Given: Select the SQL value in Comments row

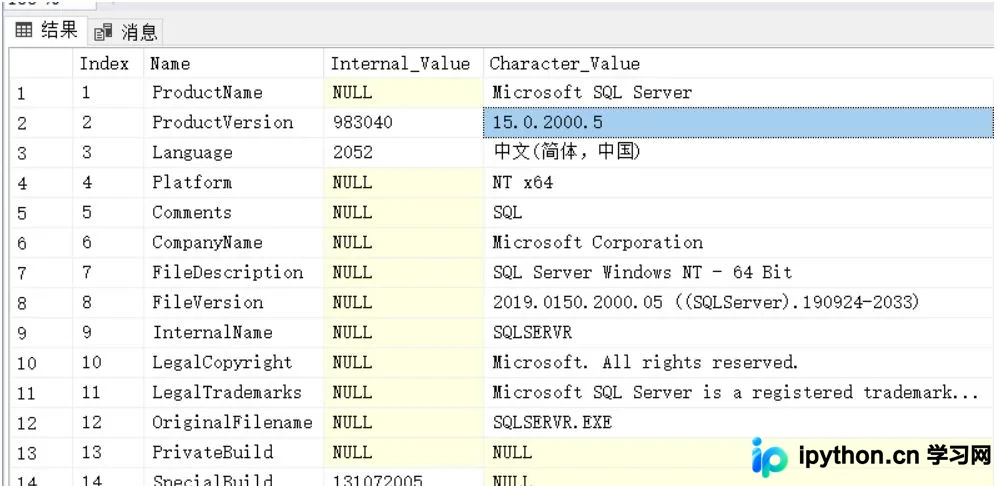Looking at the screenshot, I should [x=738, y=212].
